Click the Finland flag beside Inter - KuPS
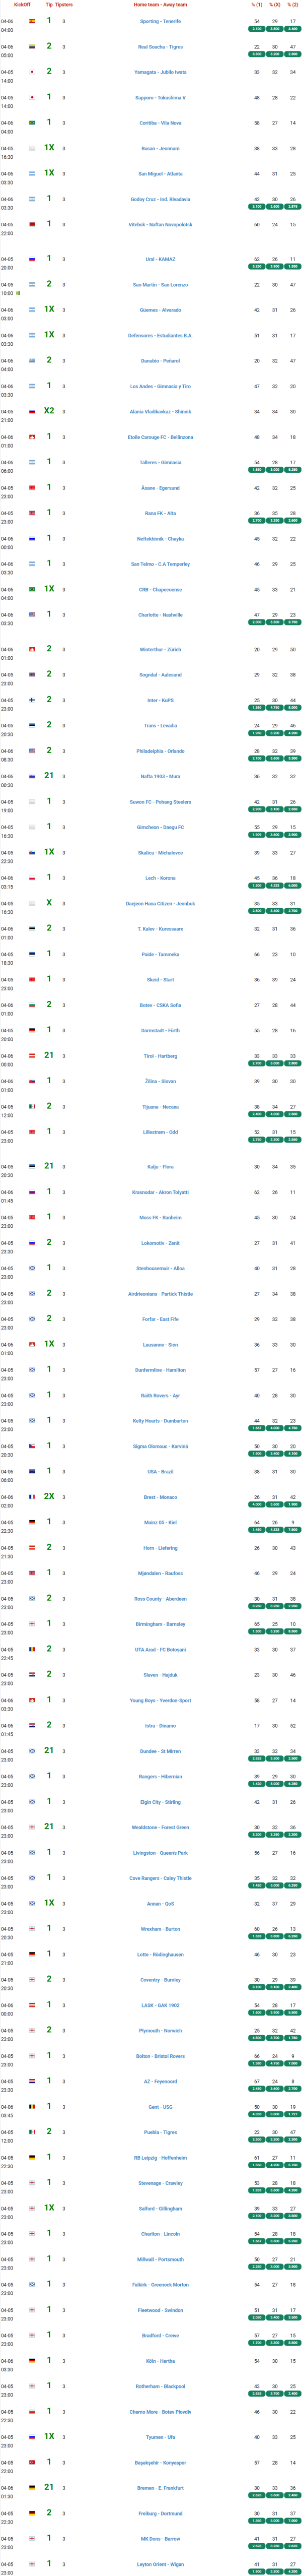Image resolution: width=302 pixels, height=2576 pixels. click(32, 700)
